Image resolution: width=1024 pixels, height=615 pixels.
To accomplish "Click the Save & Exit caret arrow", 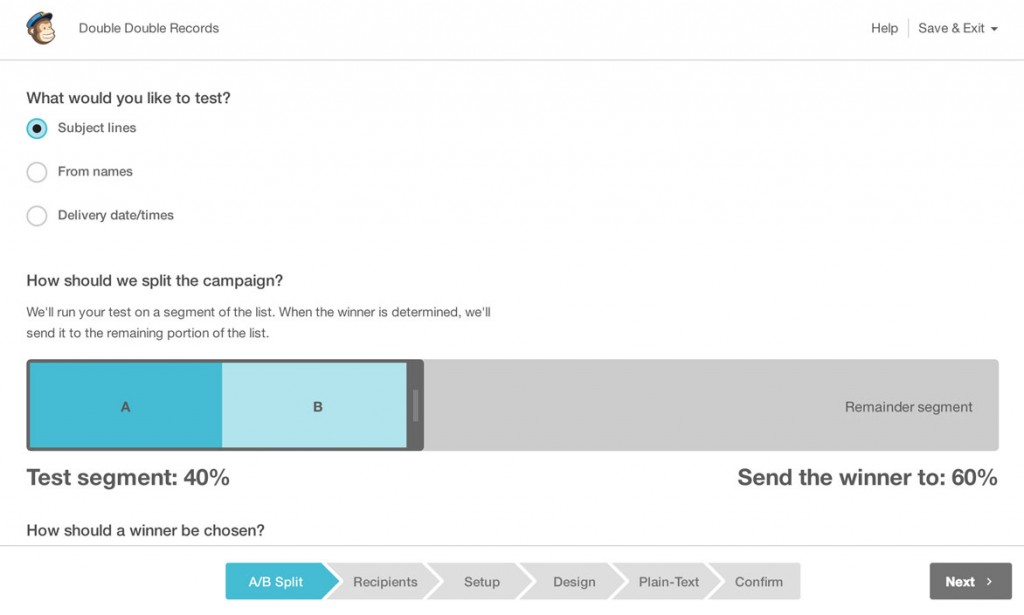I will 994,29.
